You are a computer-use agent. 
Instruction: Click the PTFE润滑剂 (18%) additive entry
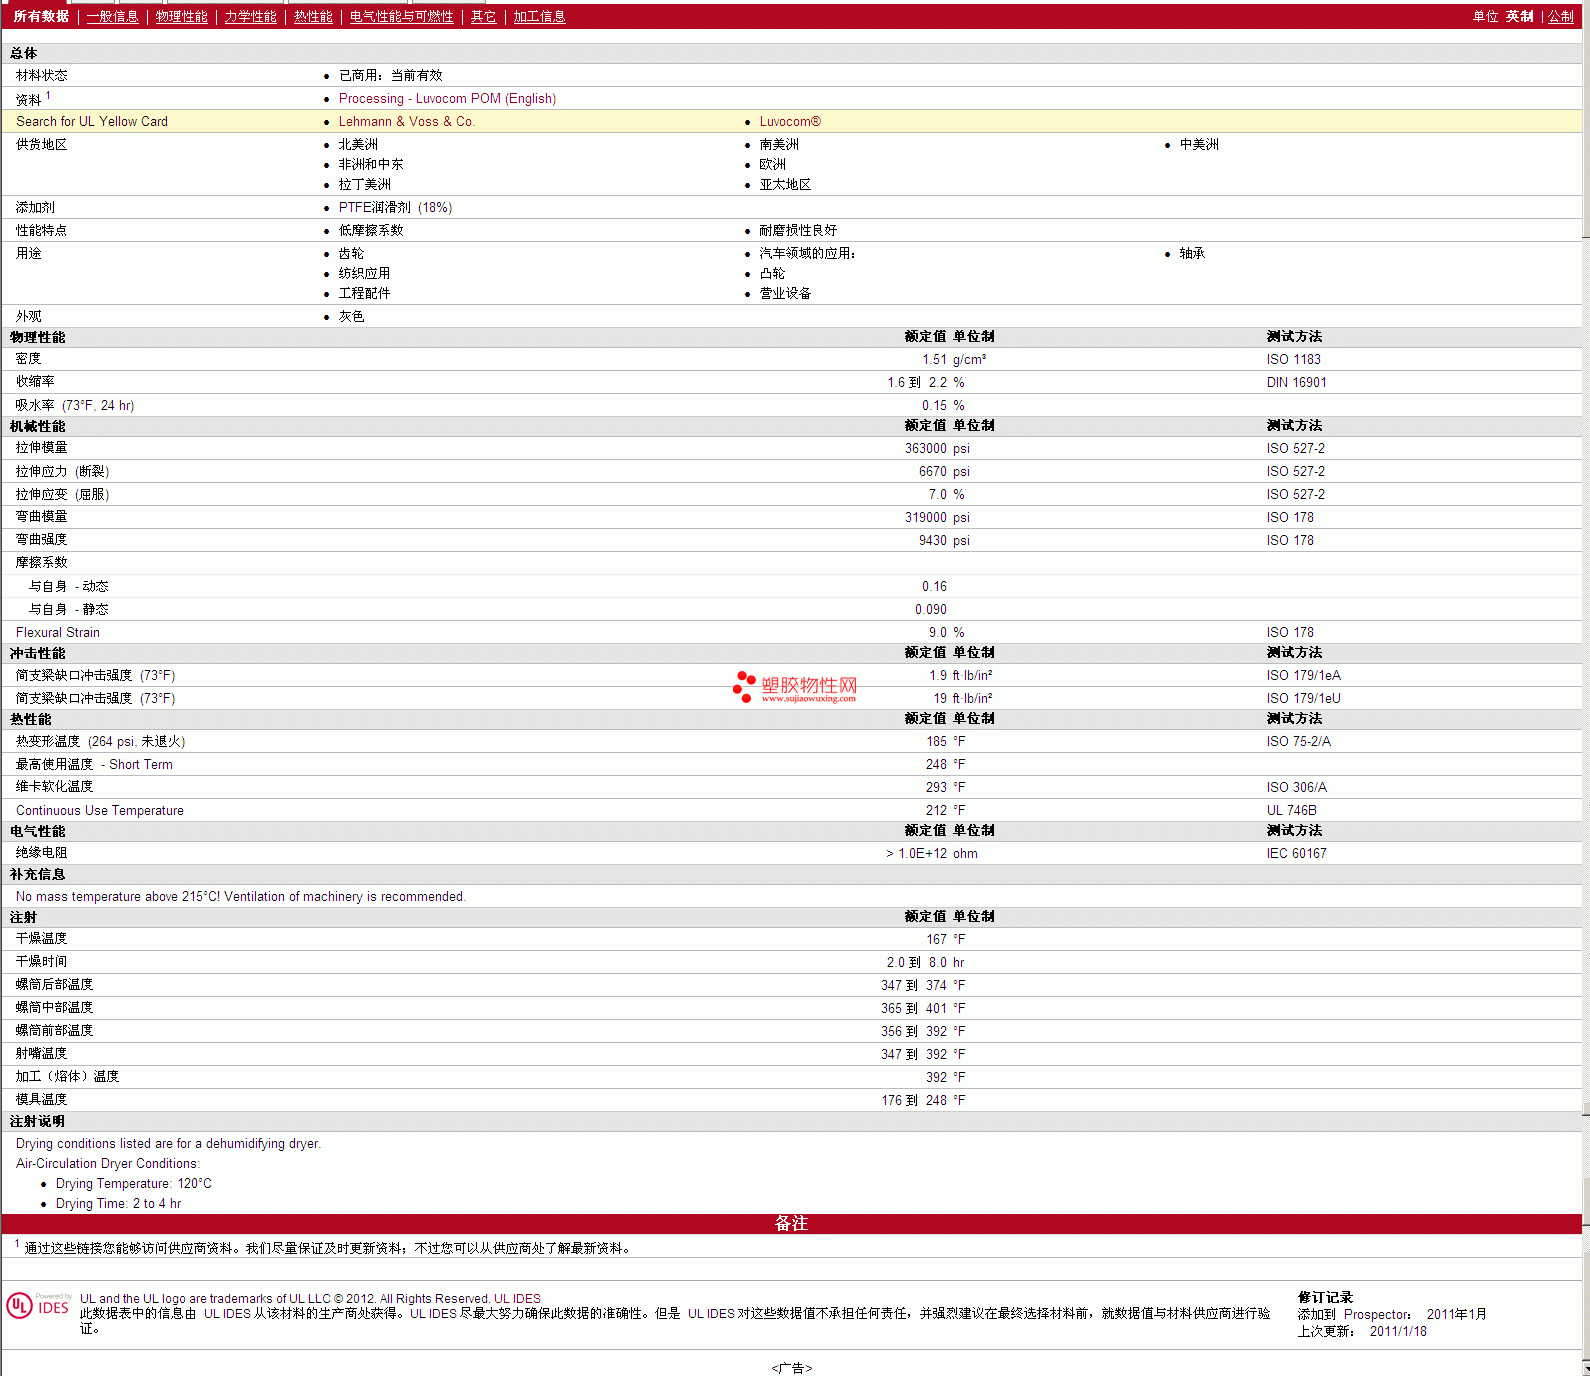395,207
